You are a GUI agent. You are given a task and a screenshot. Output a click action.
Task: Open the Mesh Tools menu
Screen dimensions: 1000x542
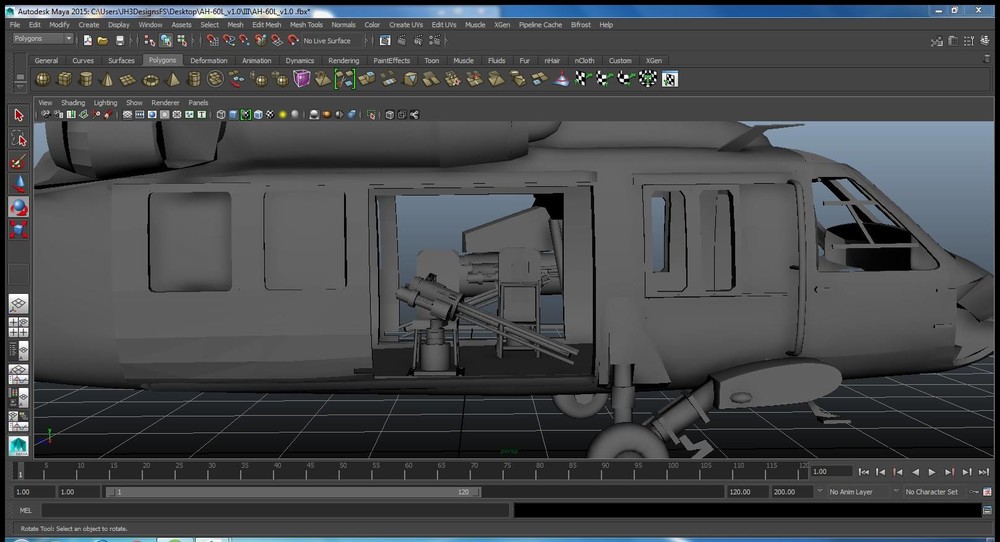point(306,24)
